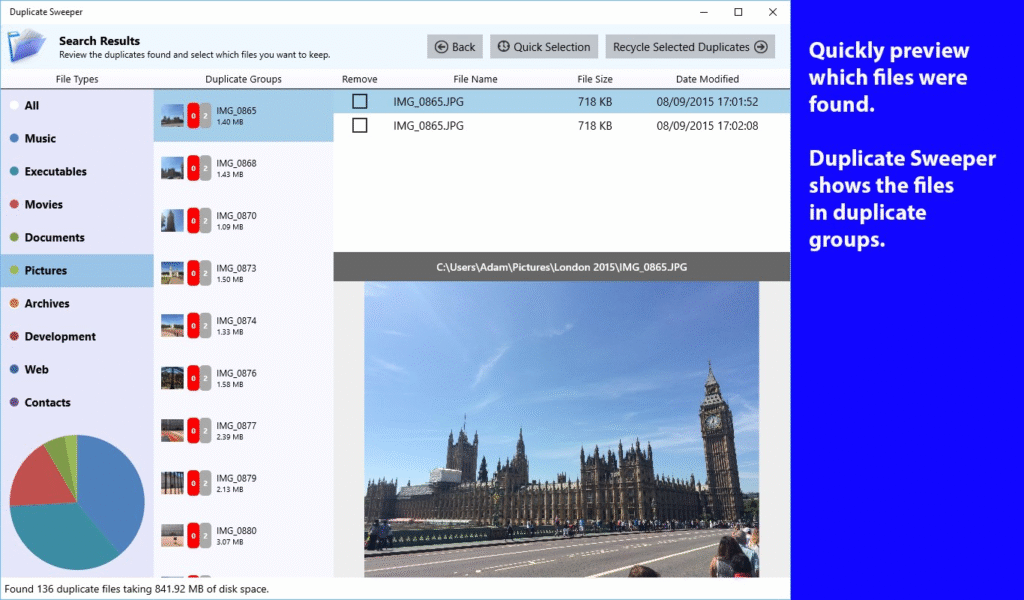Click the red remove counter badge for IMG_0868
This screenshot has height=600, width=1024.
coord(193,168)
